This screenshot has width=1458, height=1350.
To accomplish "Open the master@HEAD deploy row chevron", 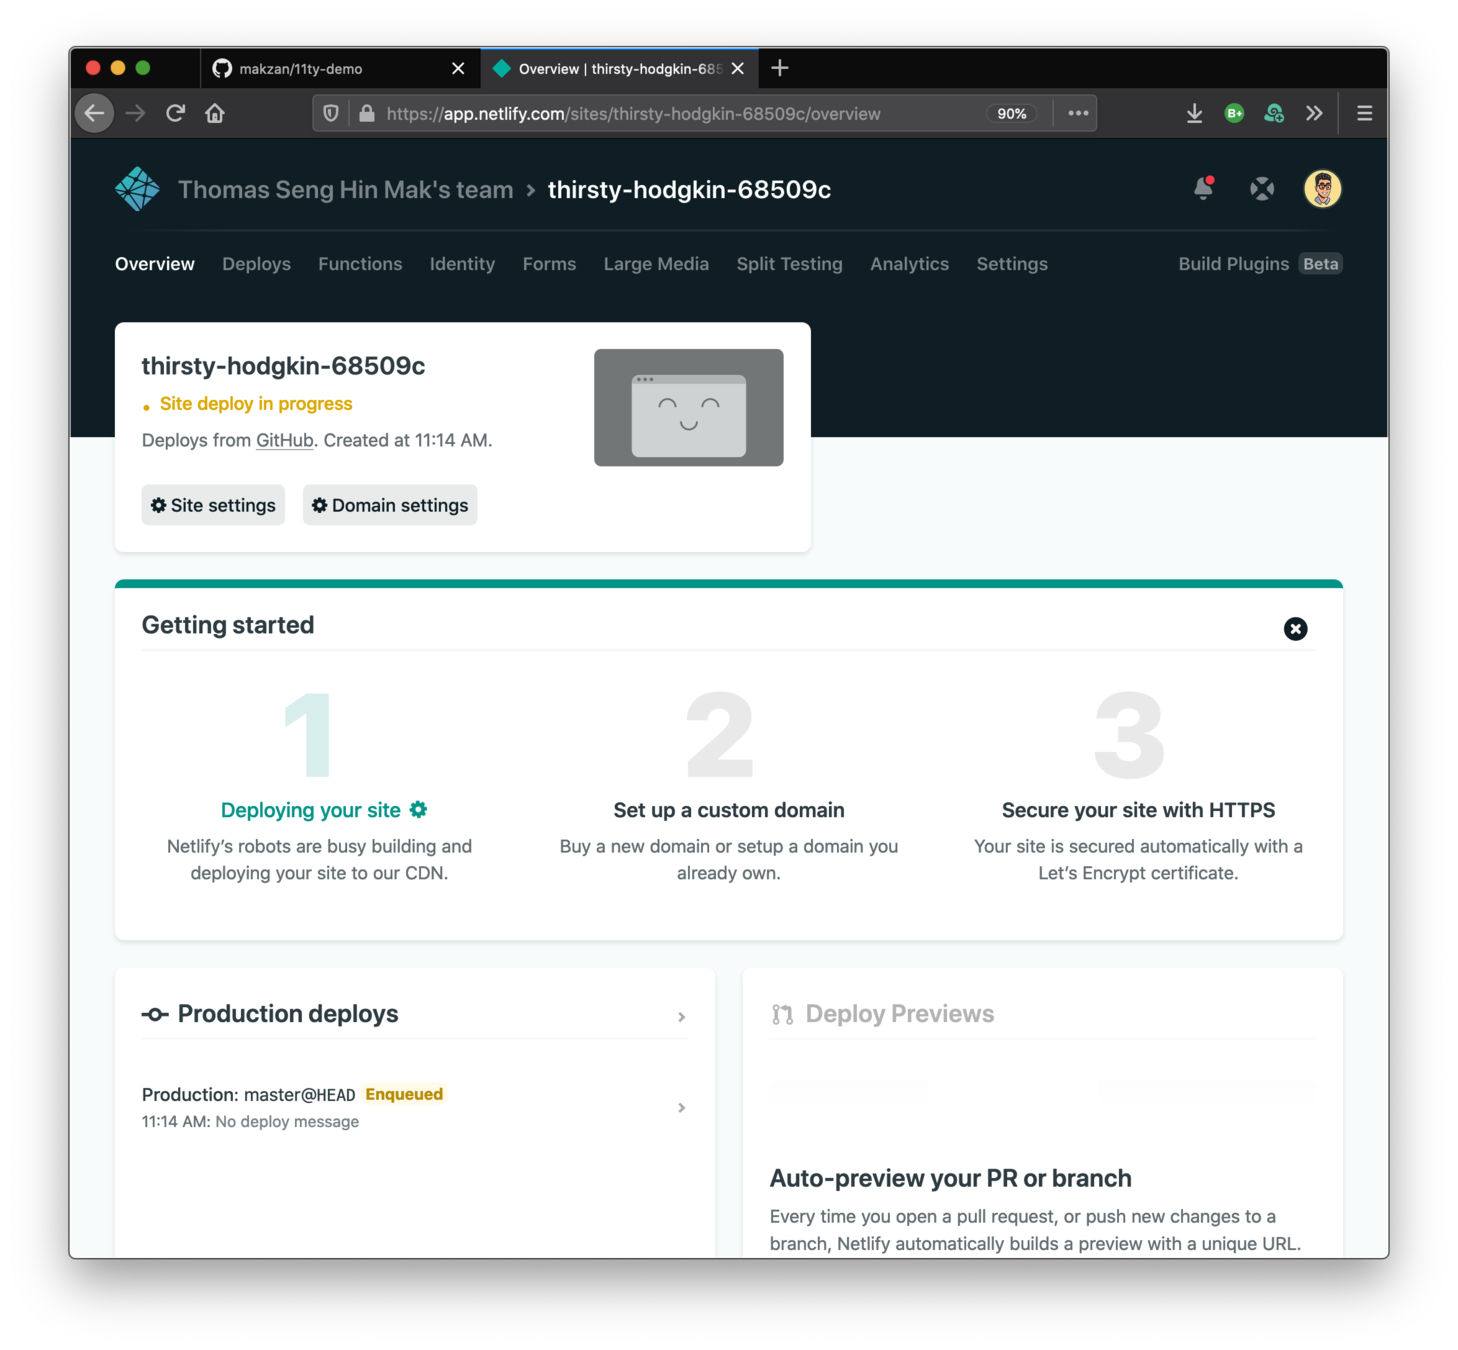I will click(681, 1107).
